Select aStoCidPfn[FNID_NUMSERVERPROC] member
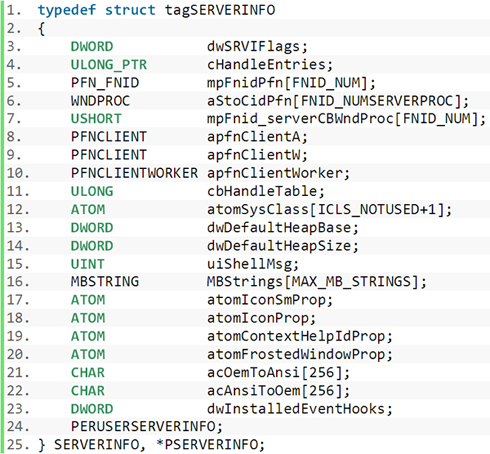The height and width of the screenshot is (454, 490). click(x=333, y=101)
